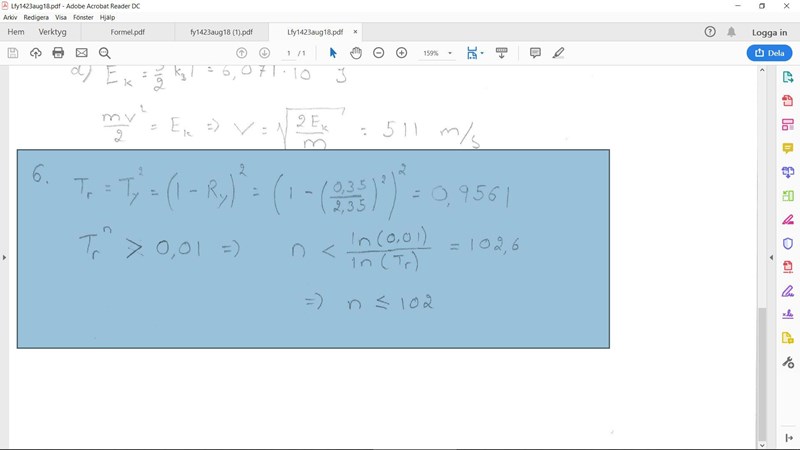Click the Print file icon
Viewport: 800px width, 450px height.
coord(58,53)
